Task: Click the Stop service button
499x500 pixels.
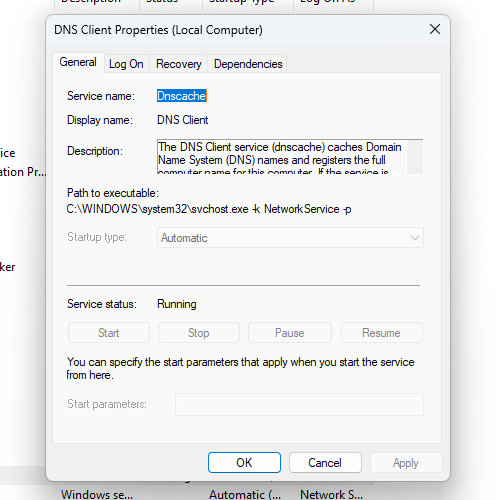Action: pos(199,332)
